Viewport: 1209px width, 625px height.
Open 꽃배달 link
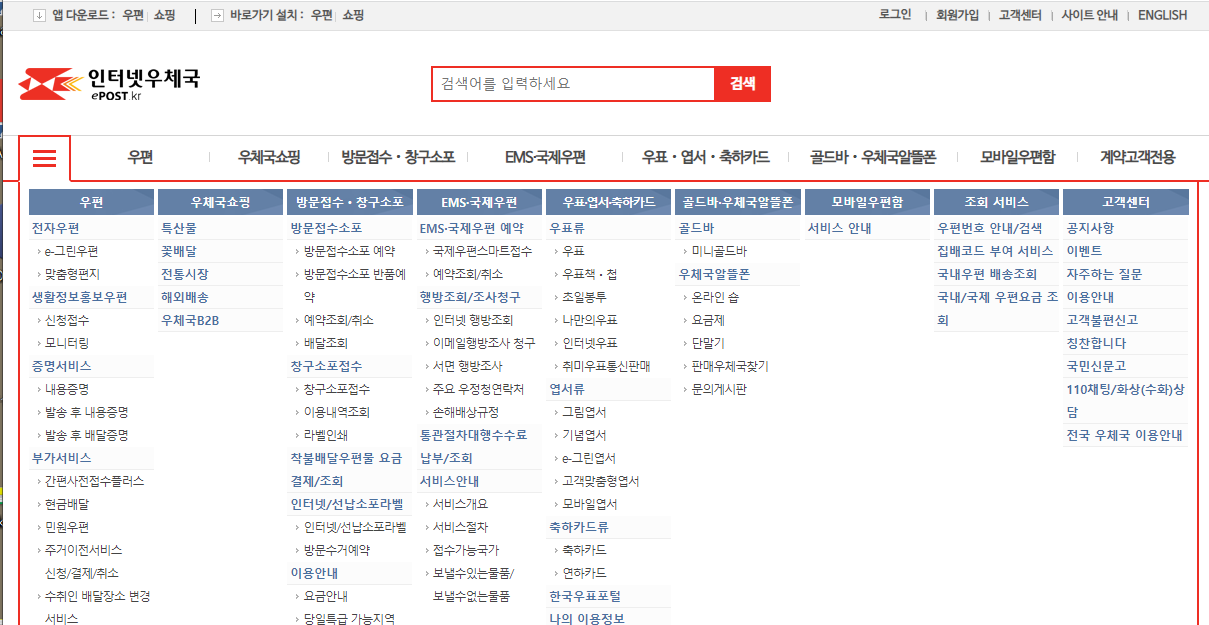click(x=179, y=251)
